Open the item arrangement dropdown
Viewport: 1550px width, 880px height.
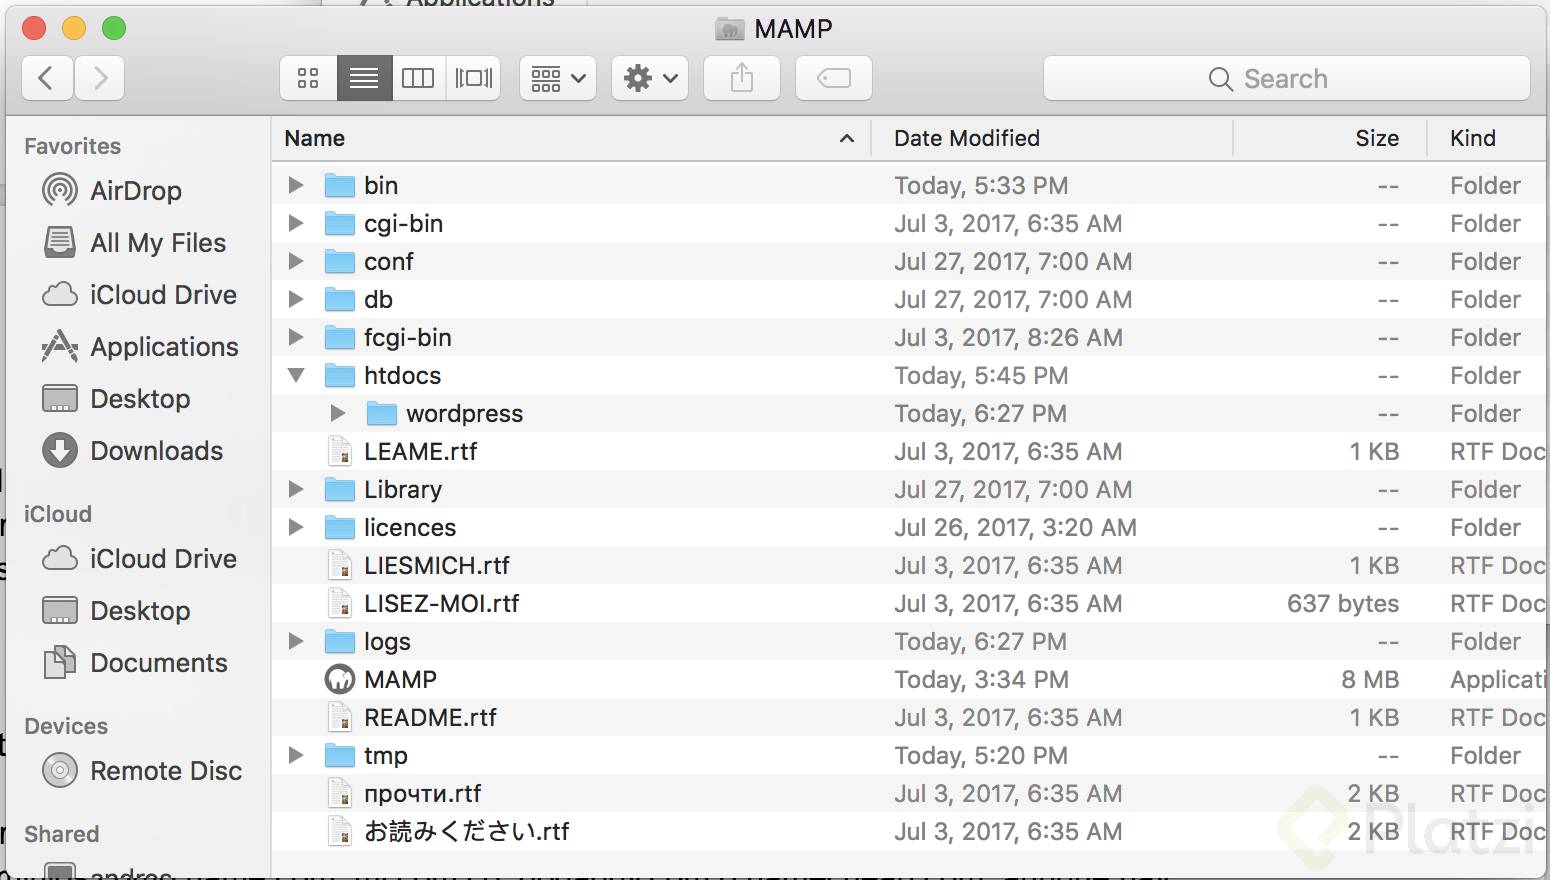[x=557, y=78]
